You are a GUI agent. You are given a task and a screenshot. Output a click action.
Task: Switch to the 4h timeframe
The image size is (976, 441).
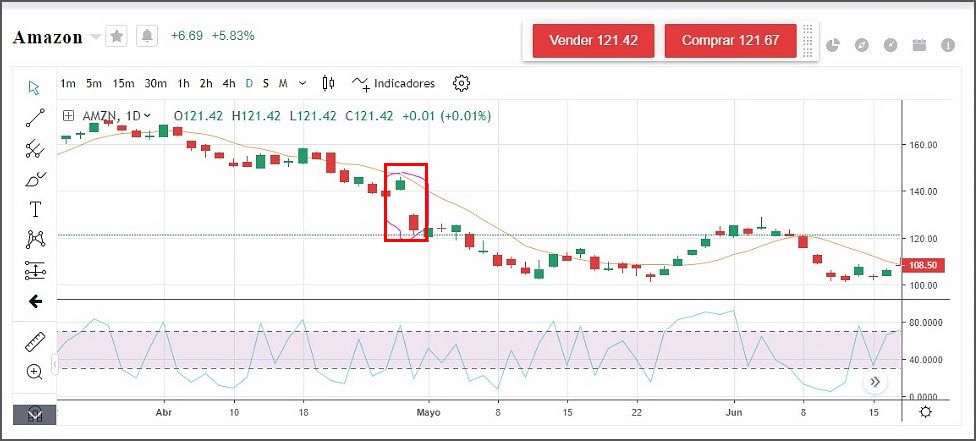pyautogui.click(x=229, y=83)
